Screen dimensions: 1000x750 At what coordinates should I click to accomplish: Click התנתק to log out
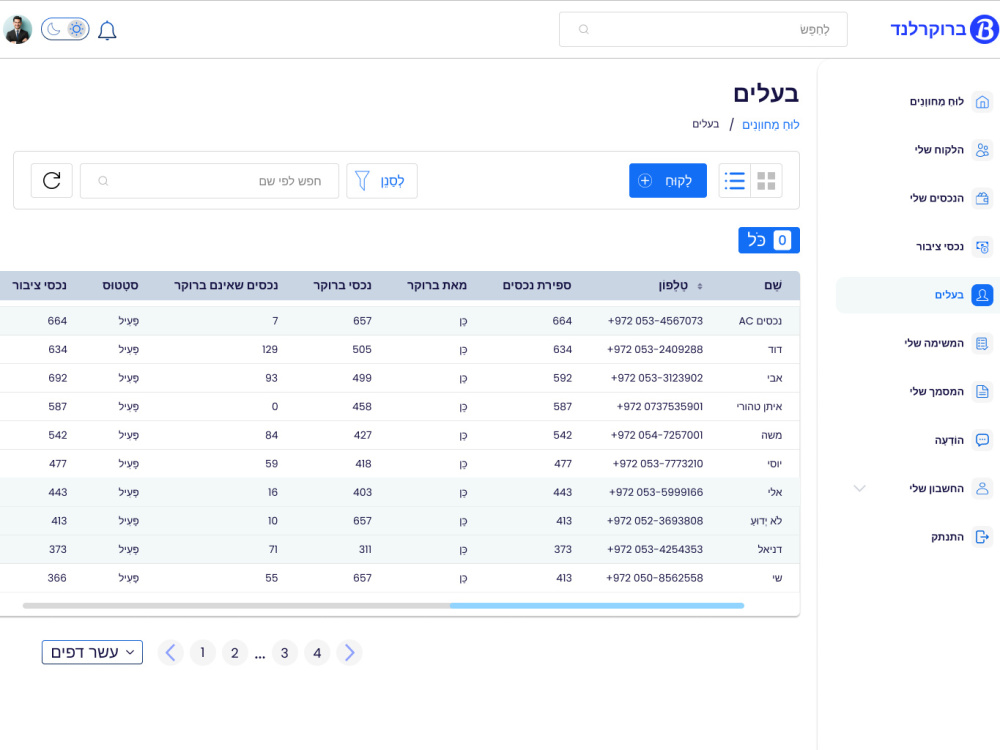pyautogui.click(x=947, y=537)
